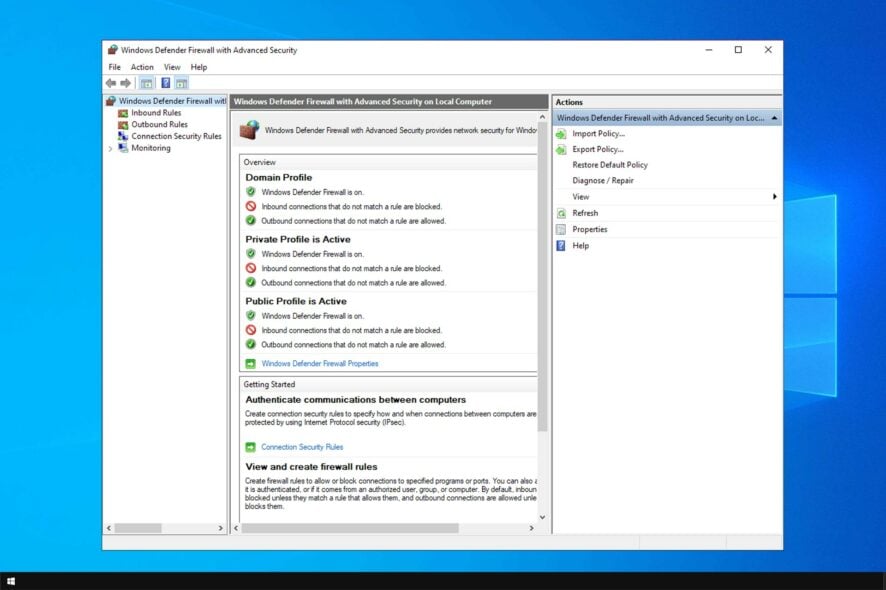Select Connection Security Rules tree item
The image size is (886, 590).
pyautogui.click(x=176, y=136)
